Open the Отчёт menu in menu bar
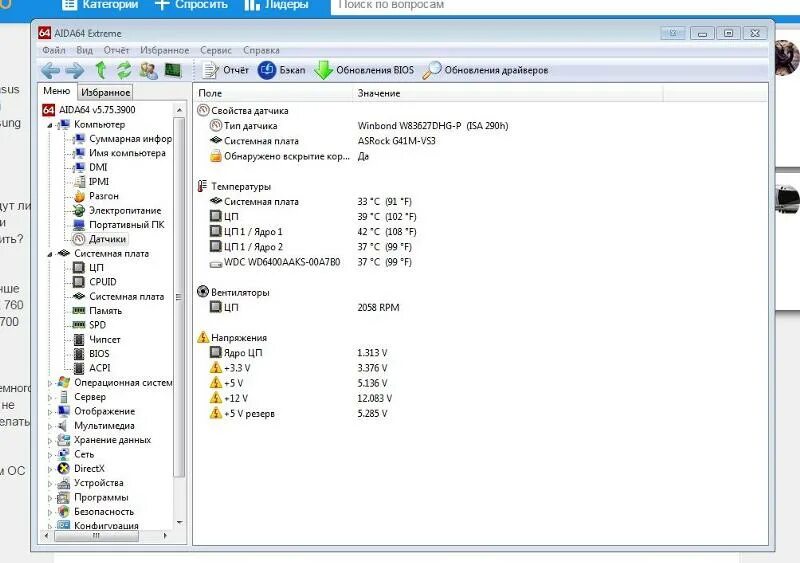Viewport: 800px width, 563px height. (x=116, y=50)
